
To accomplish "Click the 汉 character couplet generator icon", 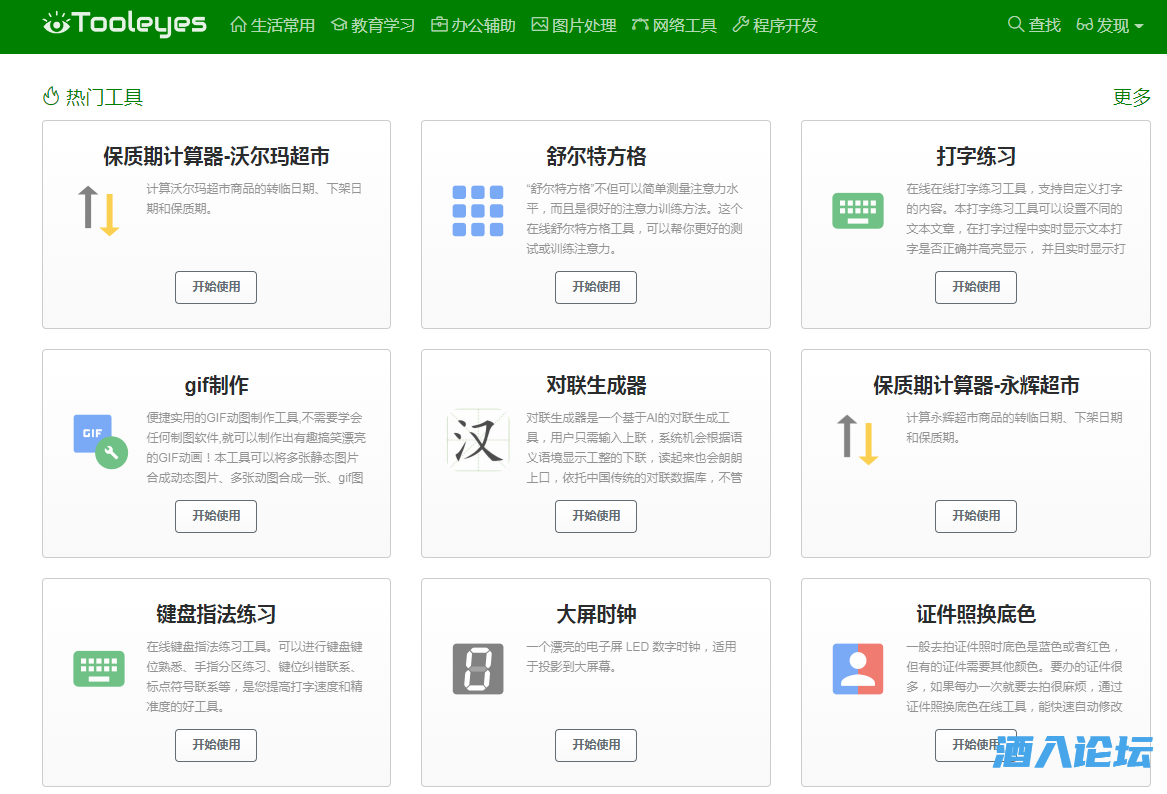I will point(477,440).
